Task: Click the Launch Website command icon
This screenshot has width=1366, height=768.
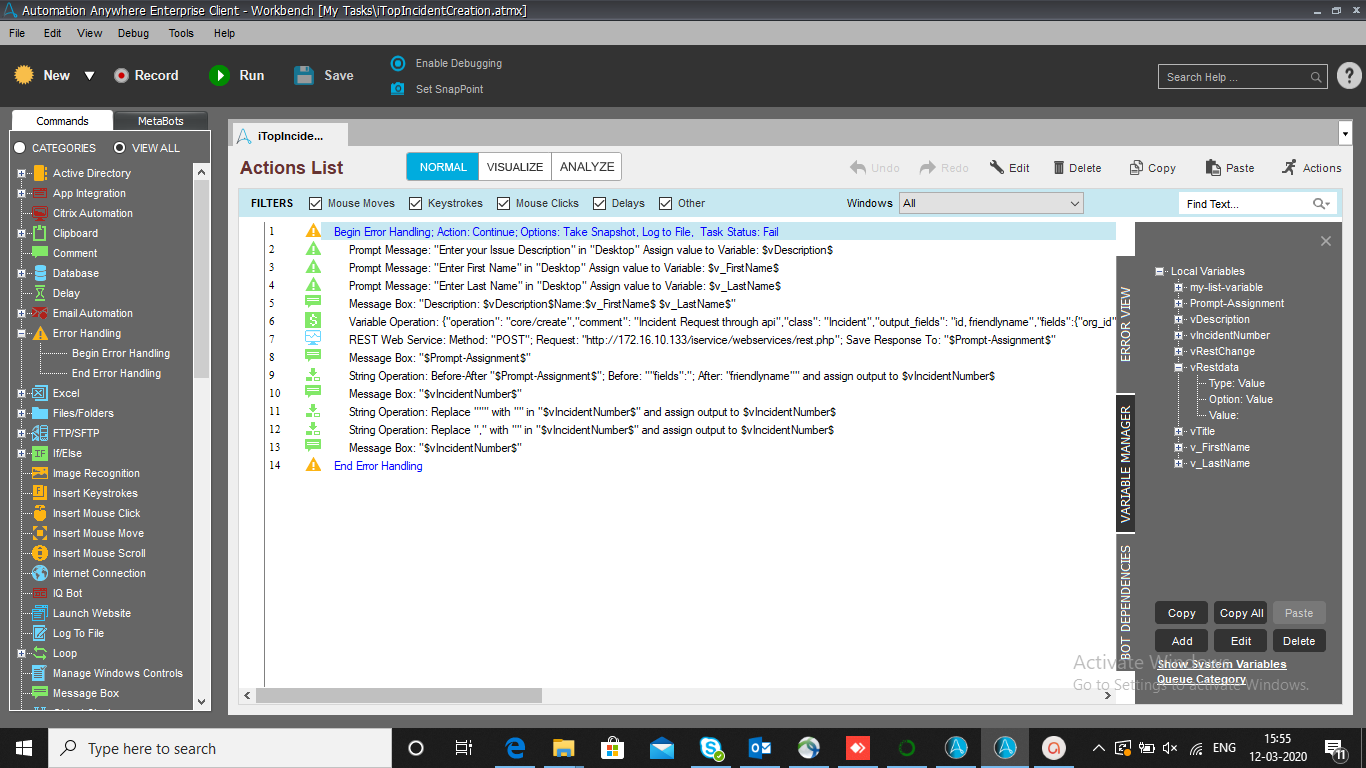Action: [40, 613]
